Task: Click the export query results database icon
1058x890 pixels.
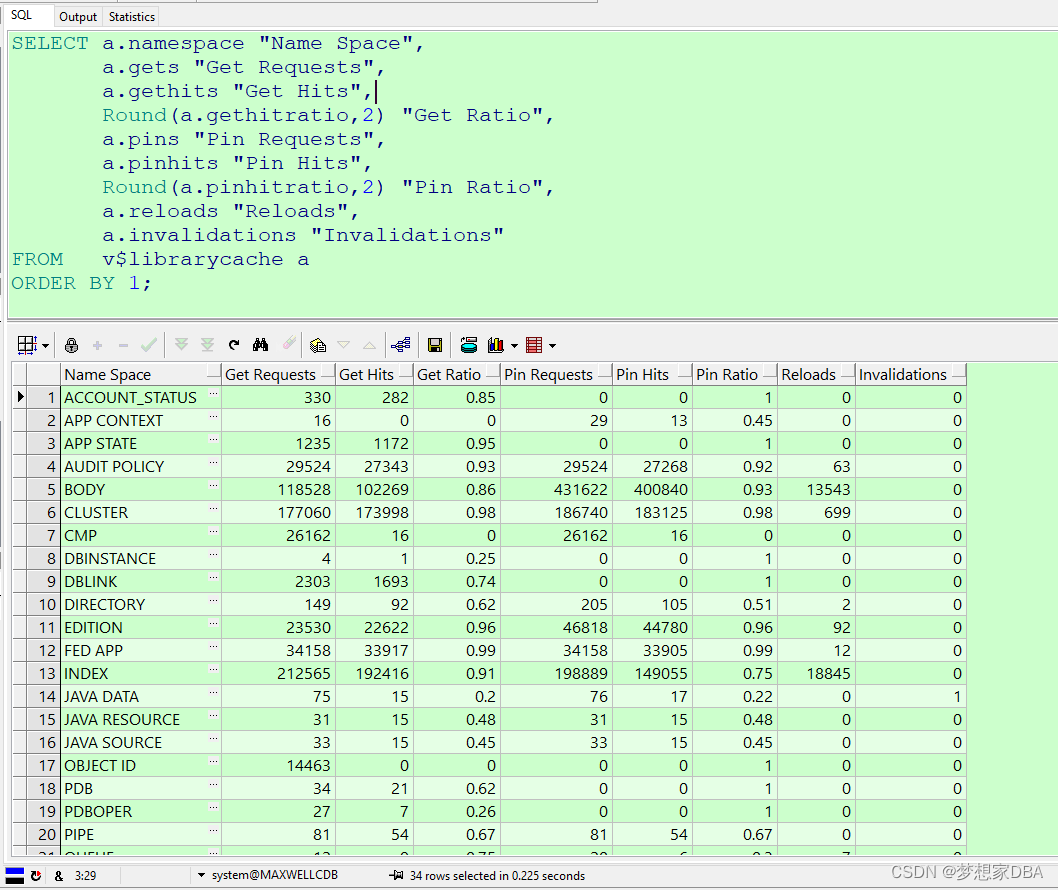Action: tap(469, 345)
